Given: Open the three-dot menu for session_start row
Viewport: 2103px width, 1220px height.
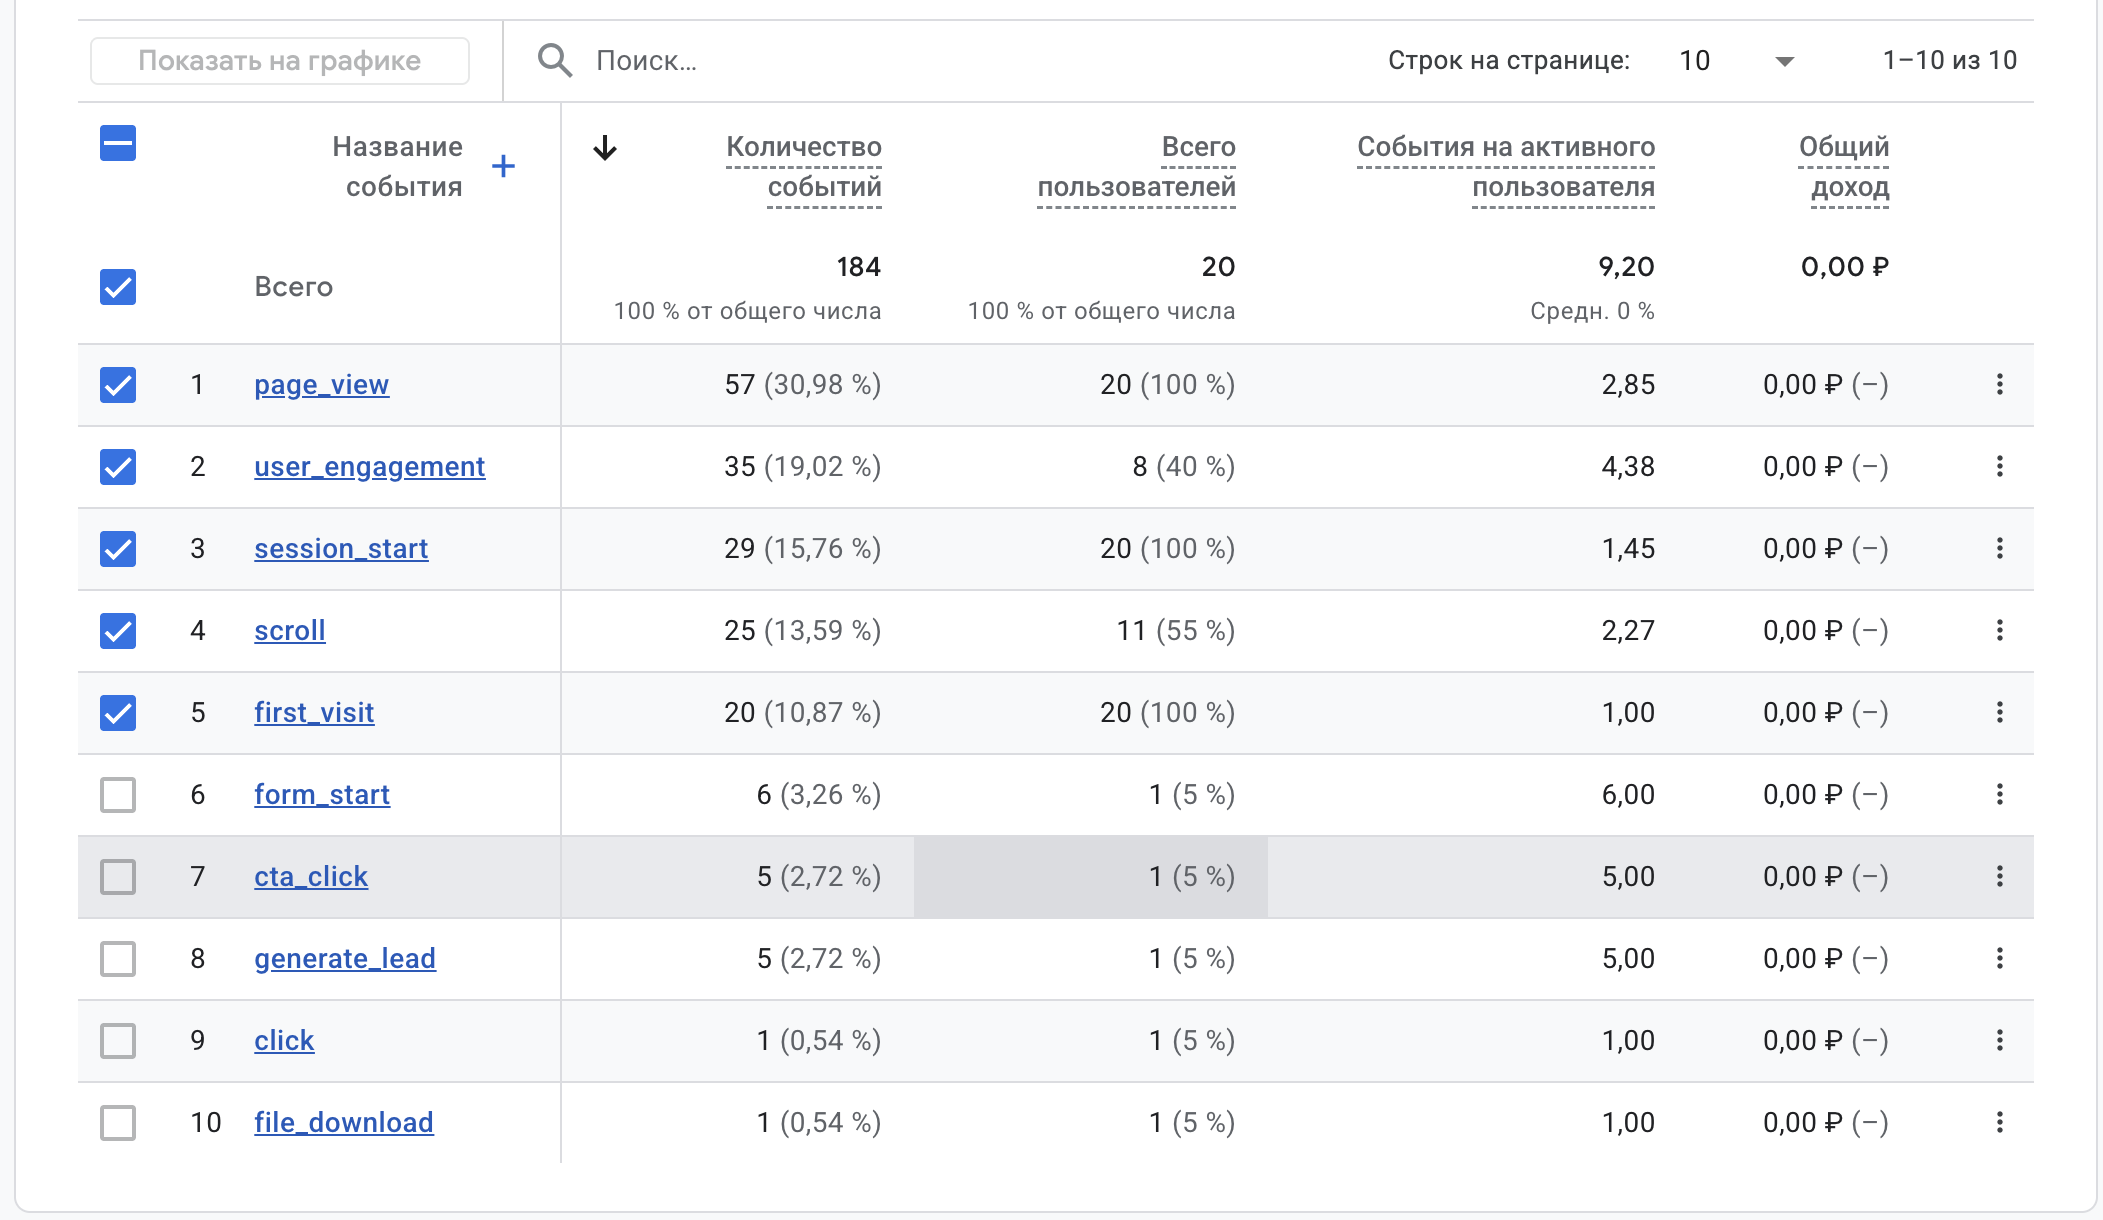Looking at the screenshot, I should (2000, 548).
